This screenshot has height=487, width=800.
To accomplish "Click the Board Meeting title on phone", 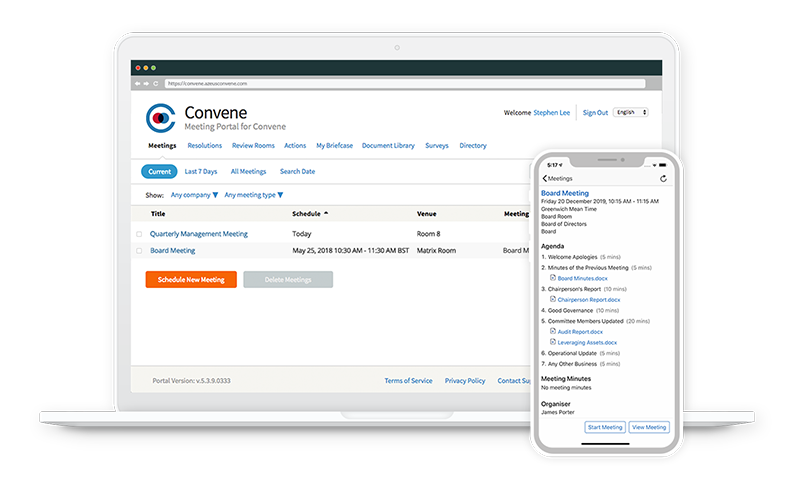I will tap(565, 193).
